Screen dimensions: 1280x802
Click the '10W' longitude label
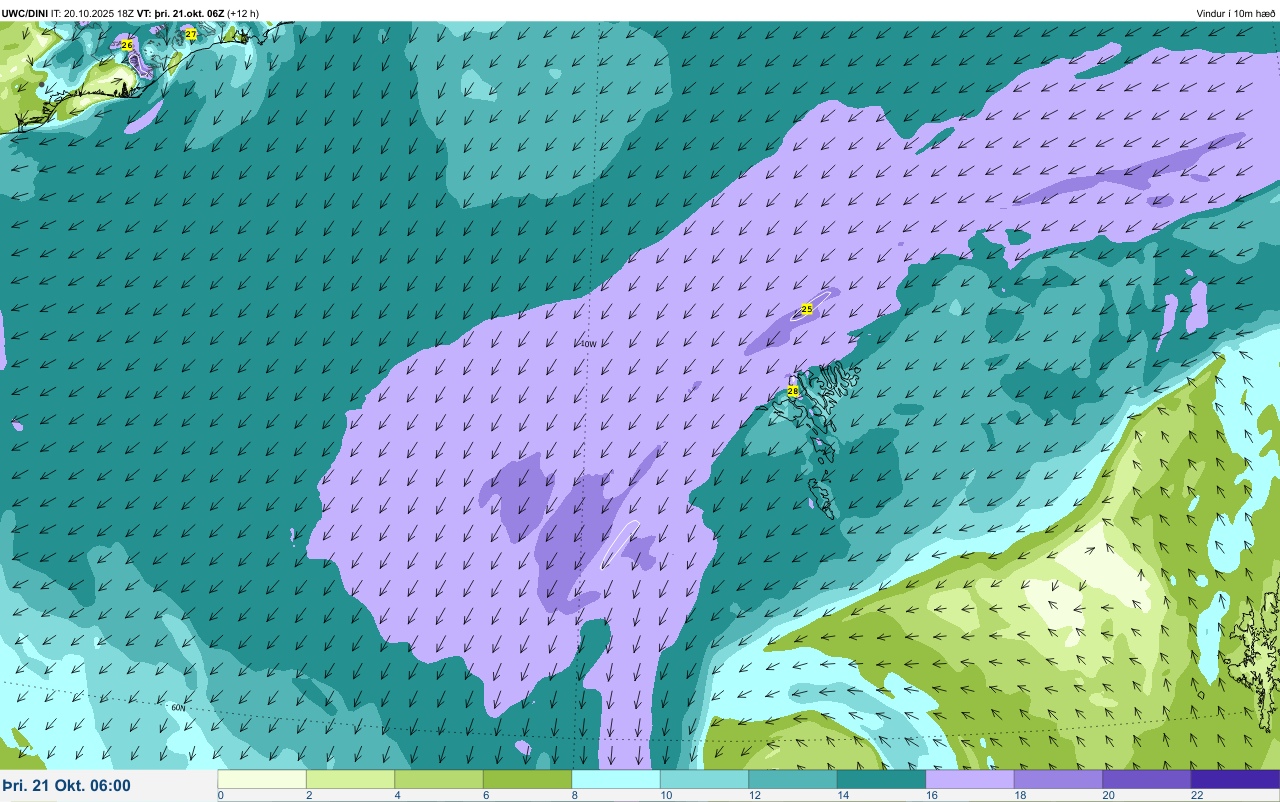click(589, 344)
